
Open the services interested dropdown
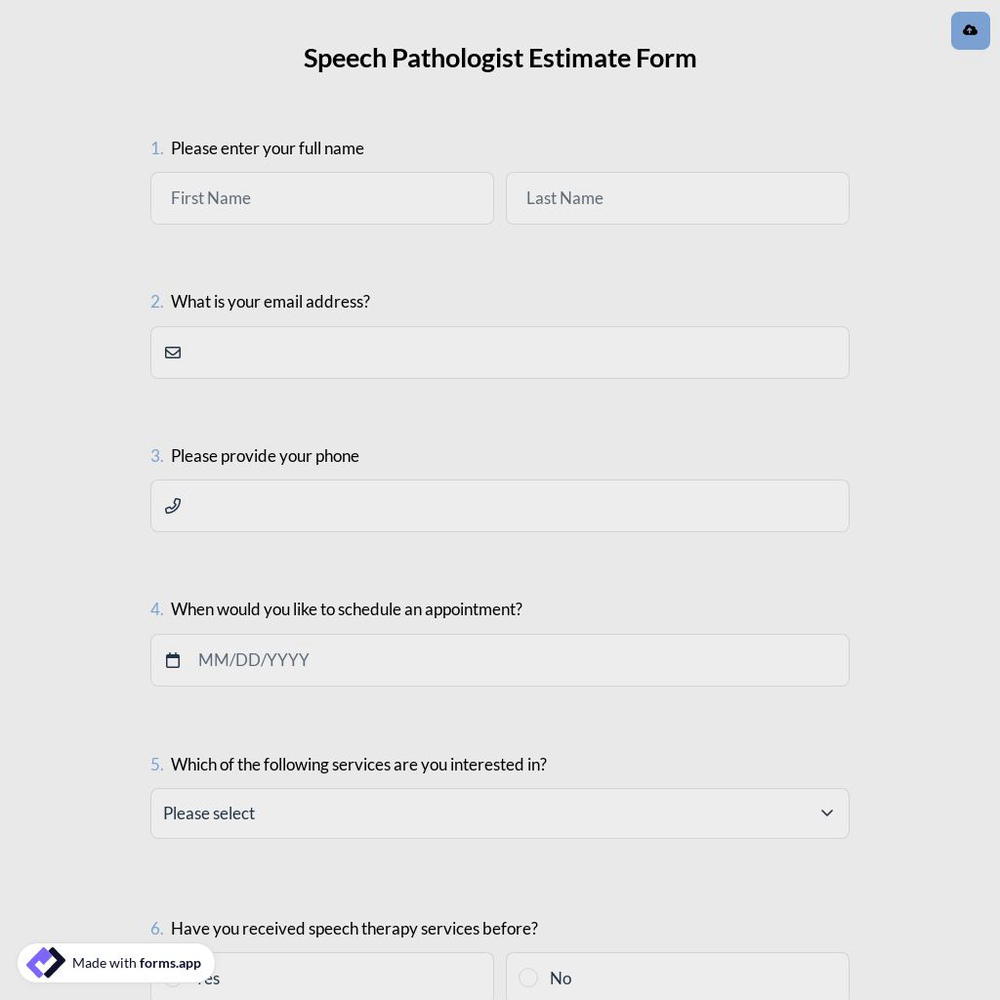(x=500, y=813)
